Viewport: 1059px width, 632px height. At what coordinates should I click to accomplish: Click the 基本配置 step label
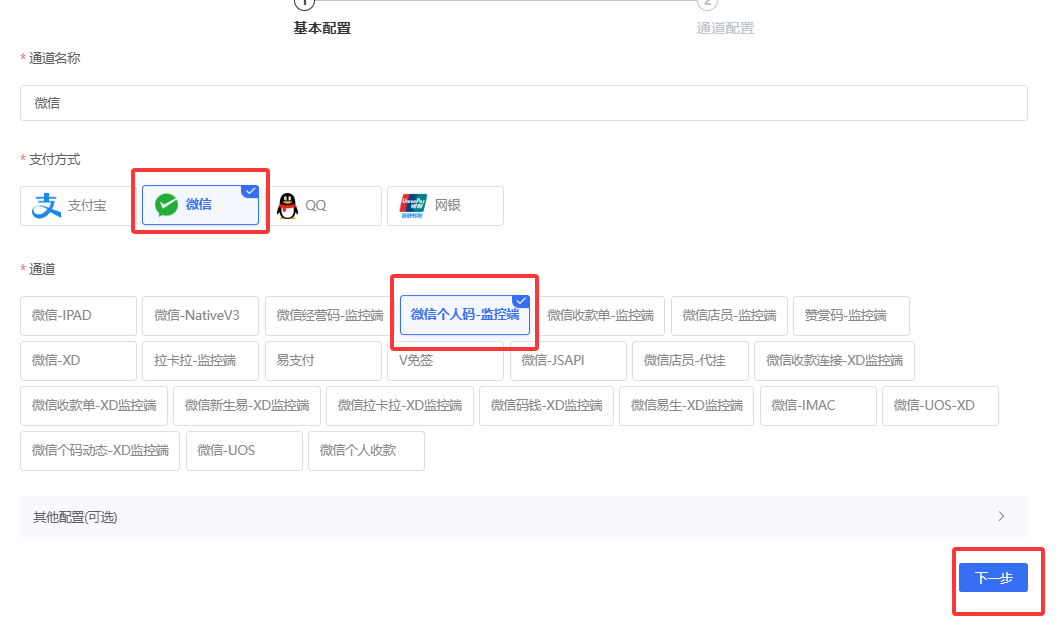coord(322,27)
